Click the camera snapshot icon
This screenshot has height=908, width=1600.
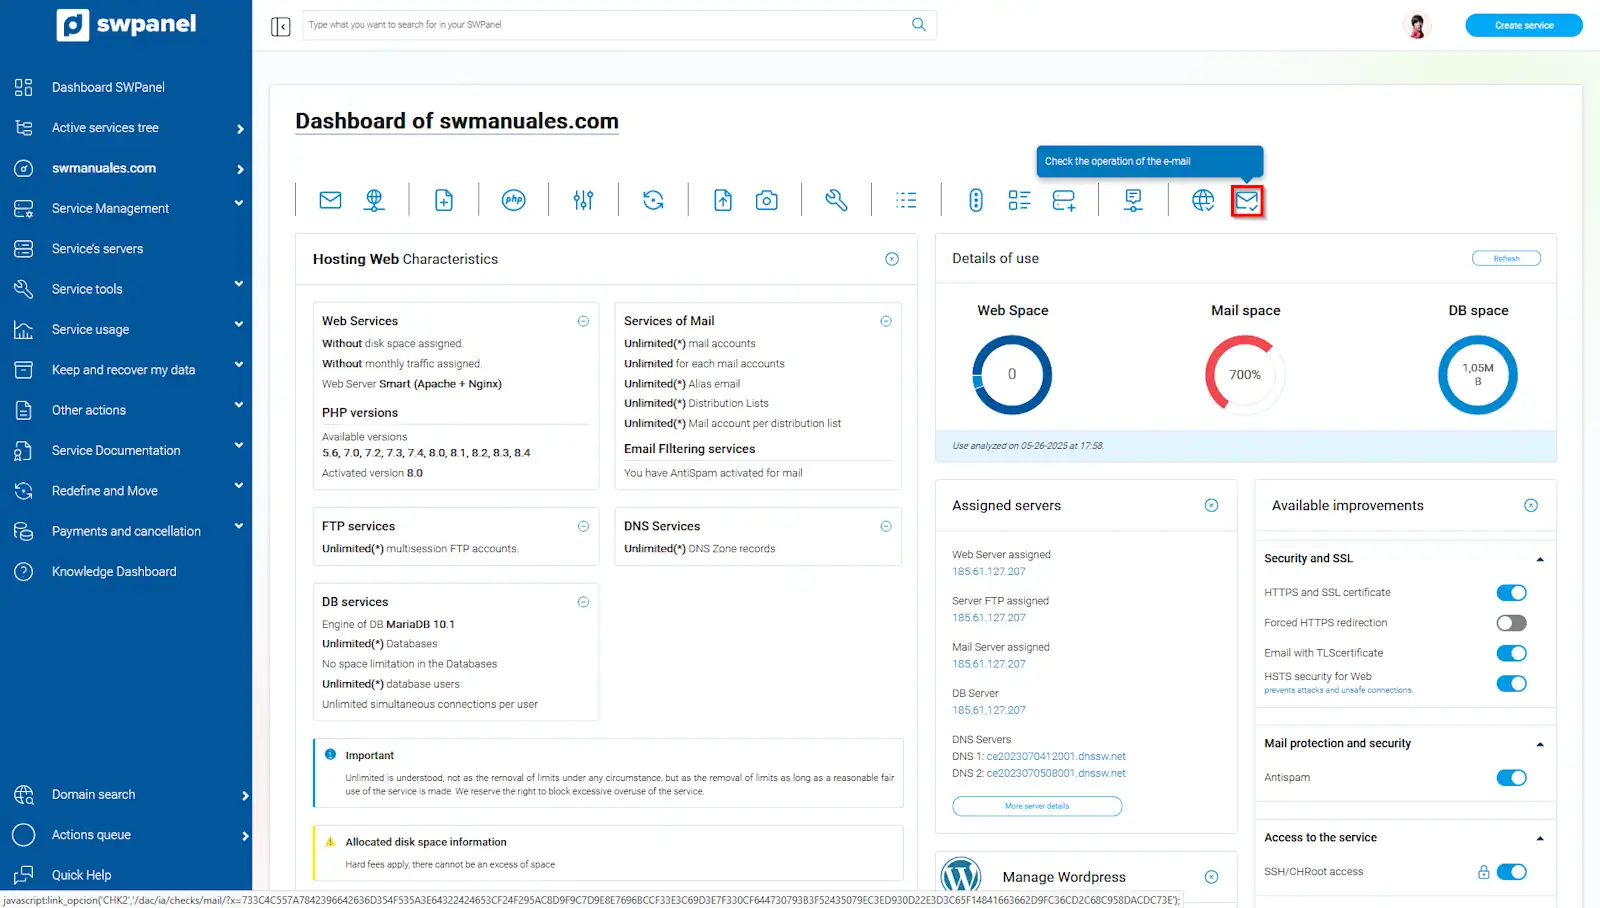(x=766, y=200)
